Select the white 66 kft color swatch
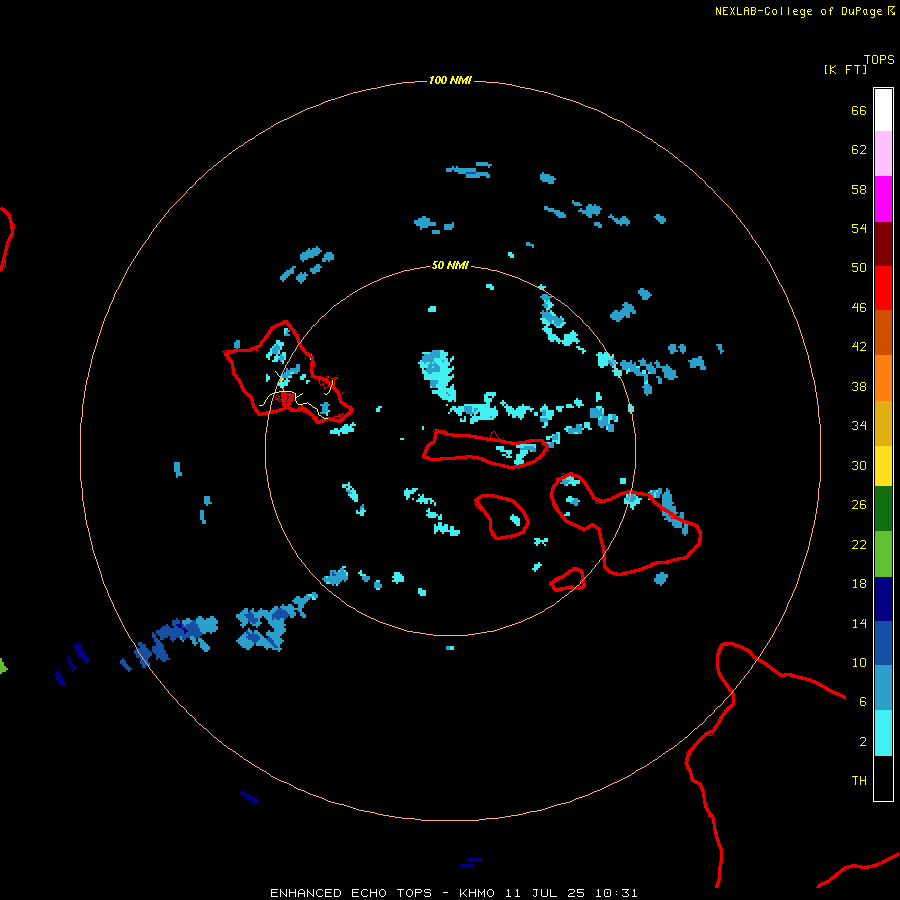The image size is (900, 900). 883,110
